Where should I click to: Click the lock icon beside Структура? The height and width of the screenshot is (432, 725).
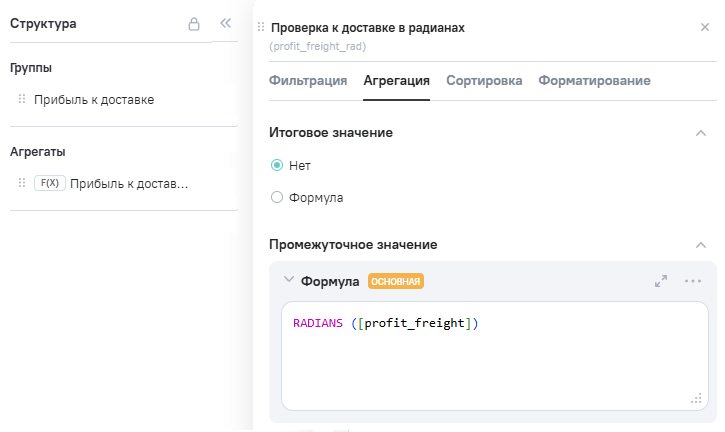(x=194, y=24)
